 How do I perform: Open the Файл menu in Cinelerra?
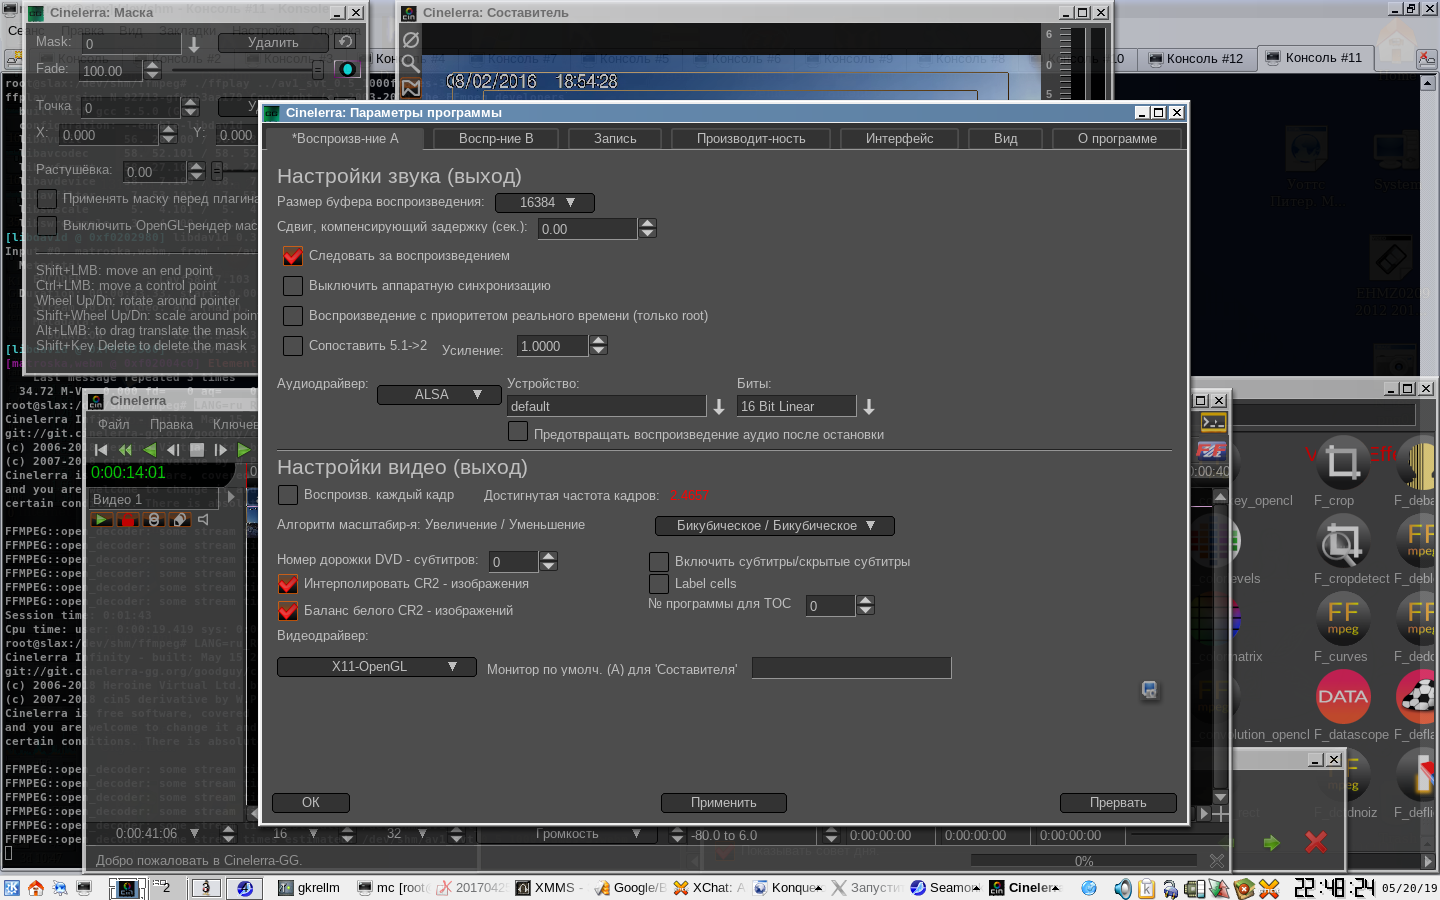click(x=114, y=424)
